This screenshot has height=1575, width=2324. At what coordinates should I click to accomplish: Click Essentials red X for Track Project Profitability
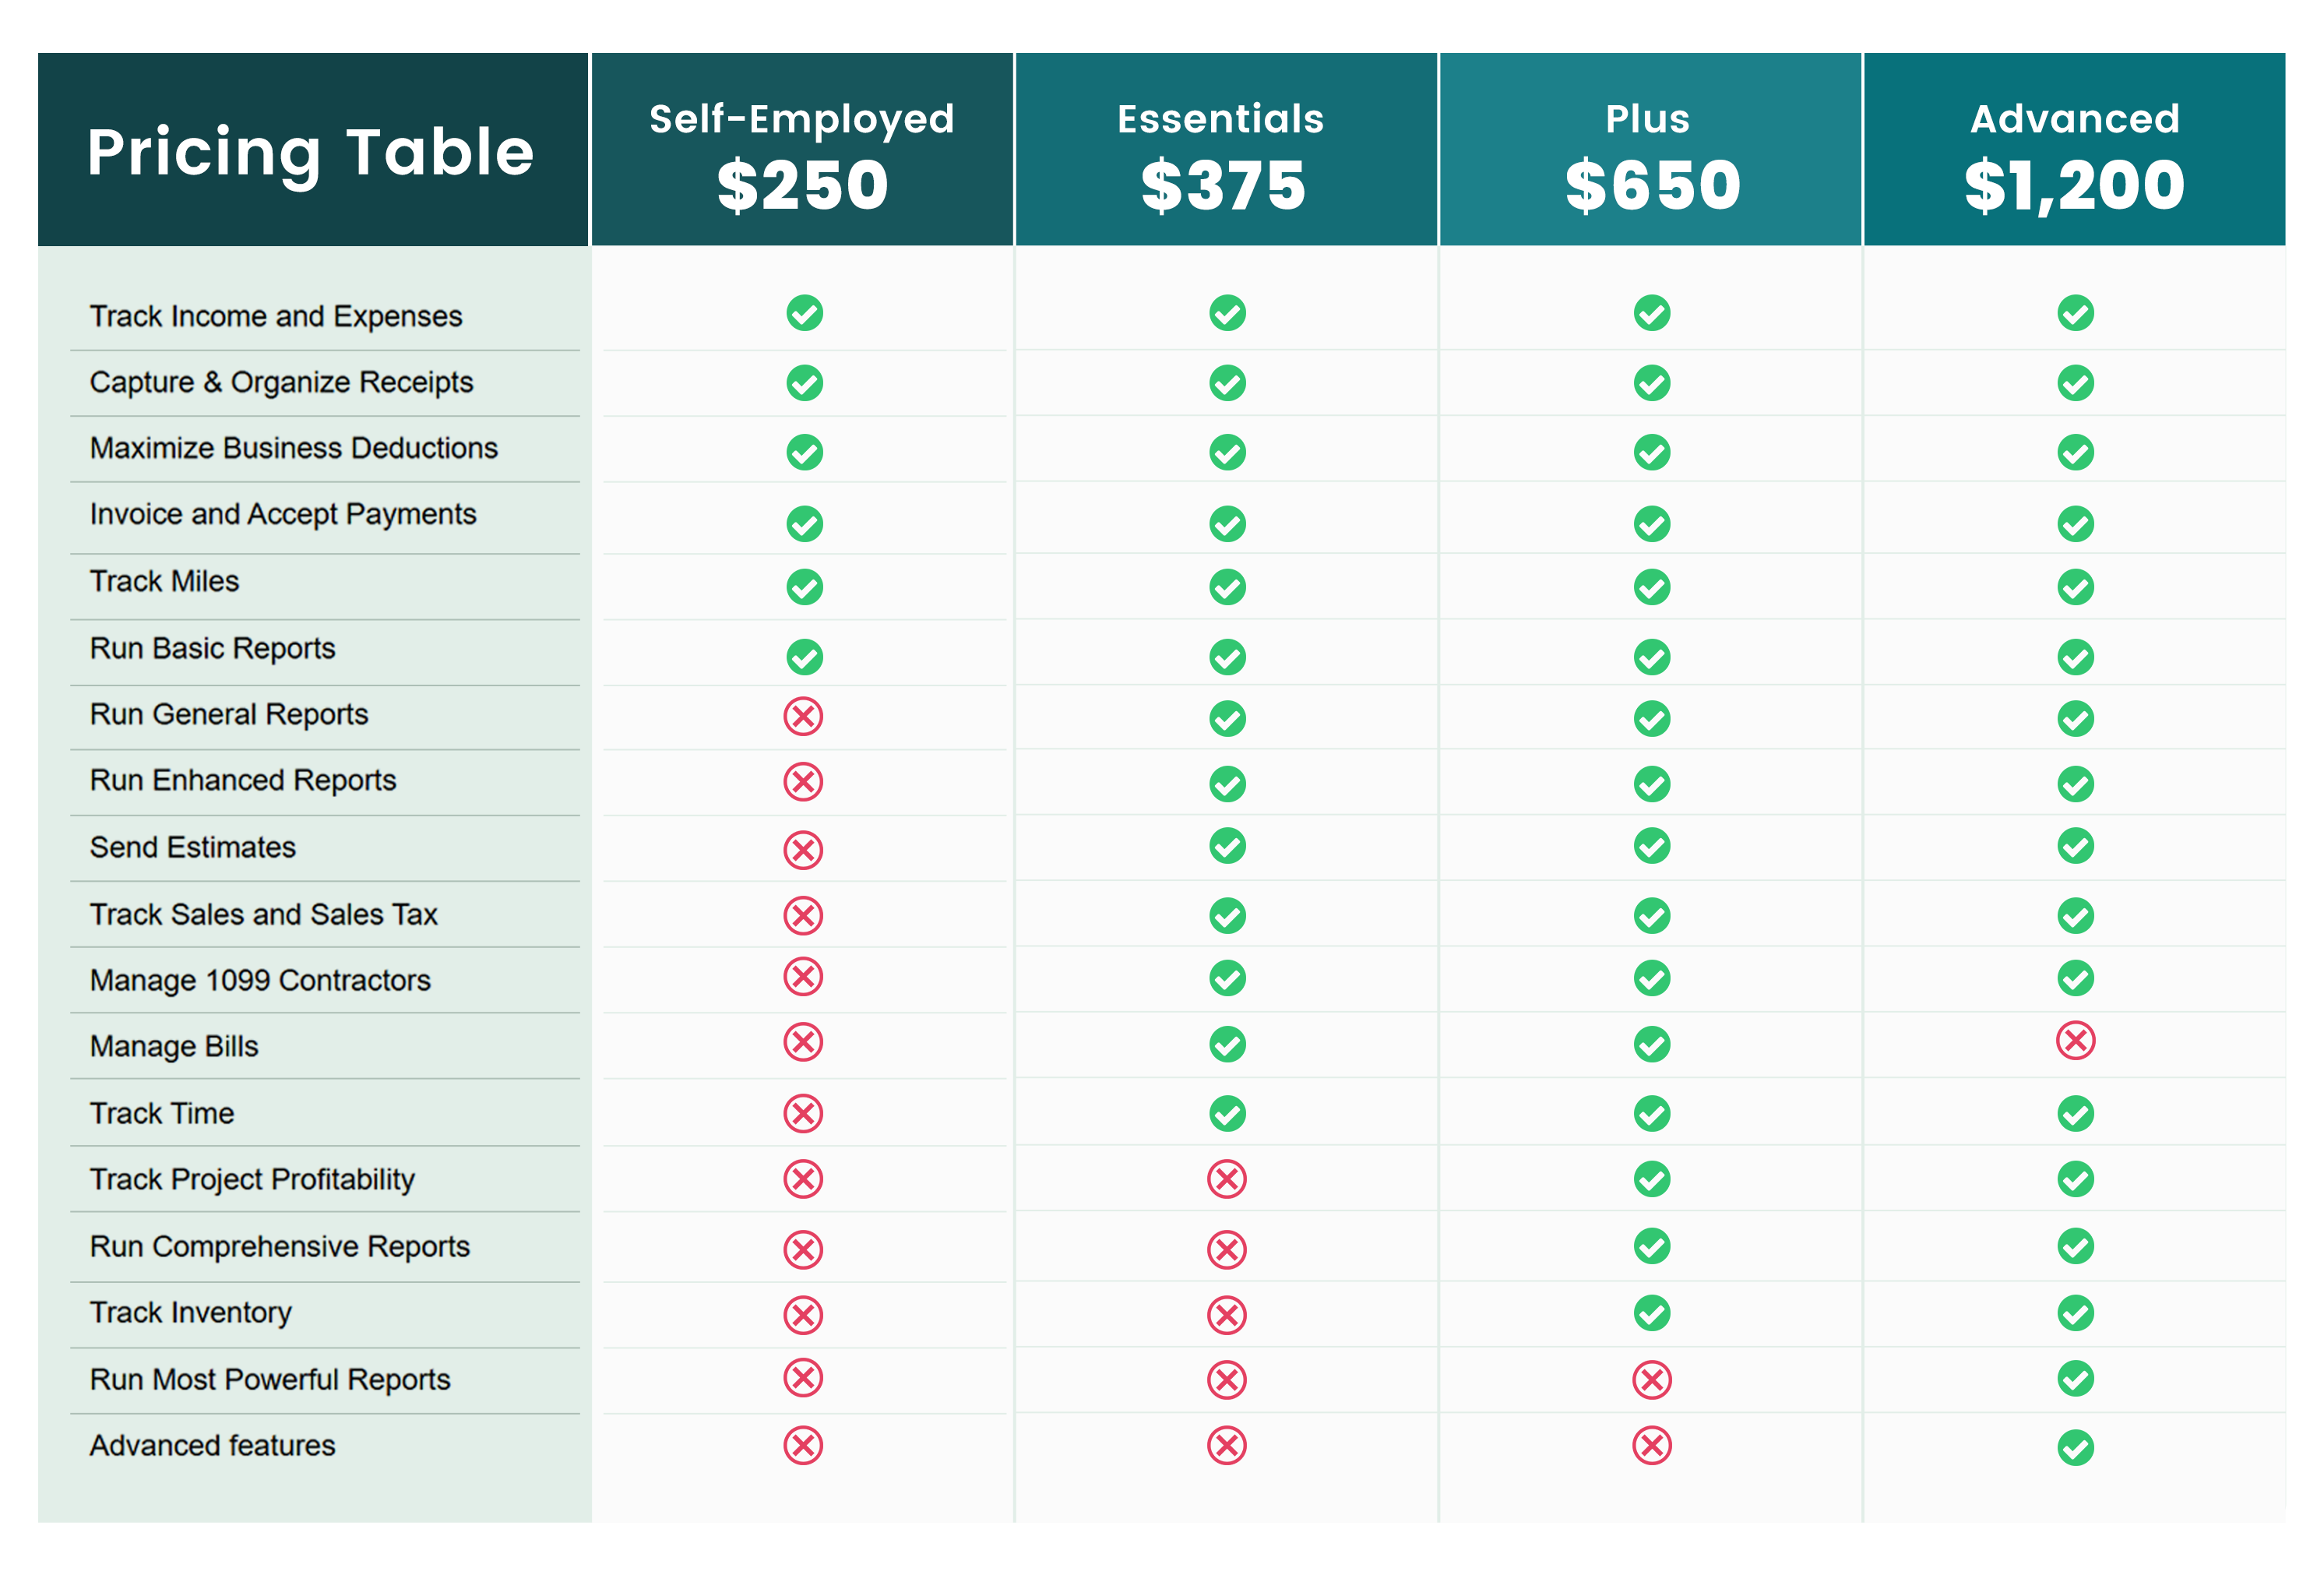click(1227, 1179)
